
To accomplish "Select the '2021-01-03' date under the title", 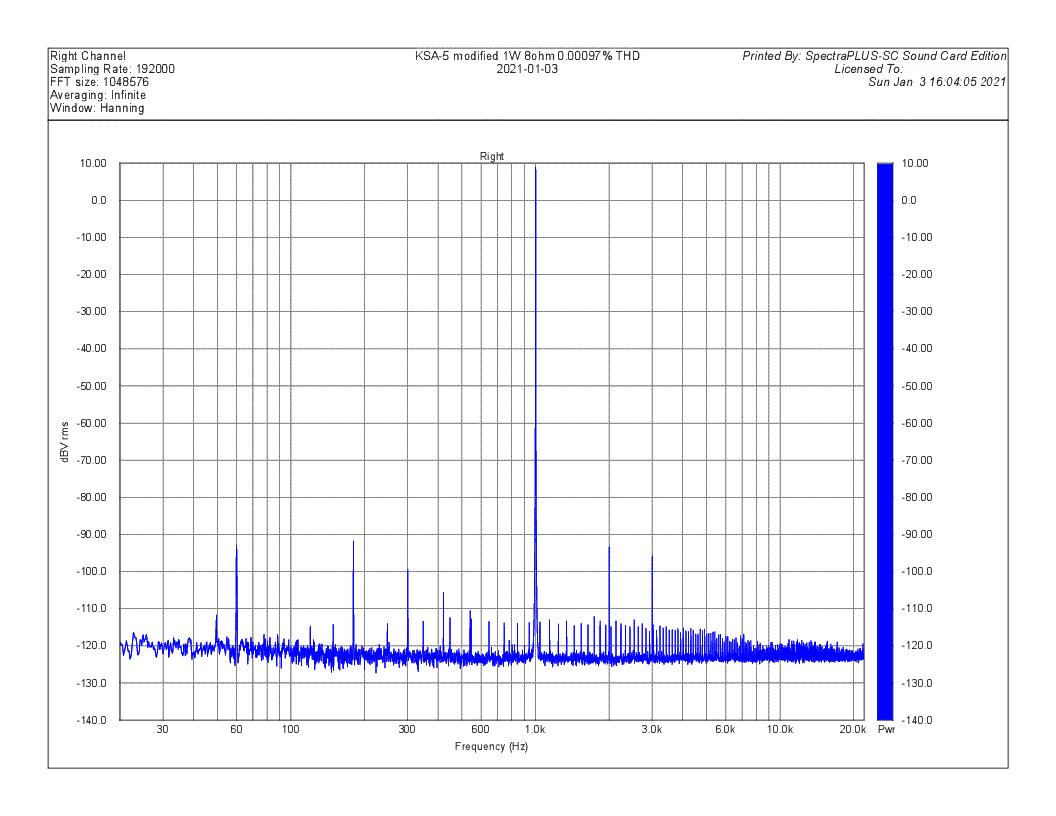I will tap(527, 69).
